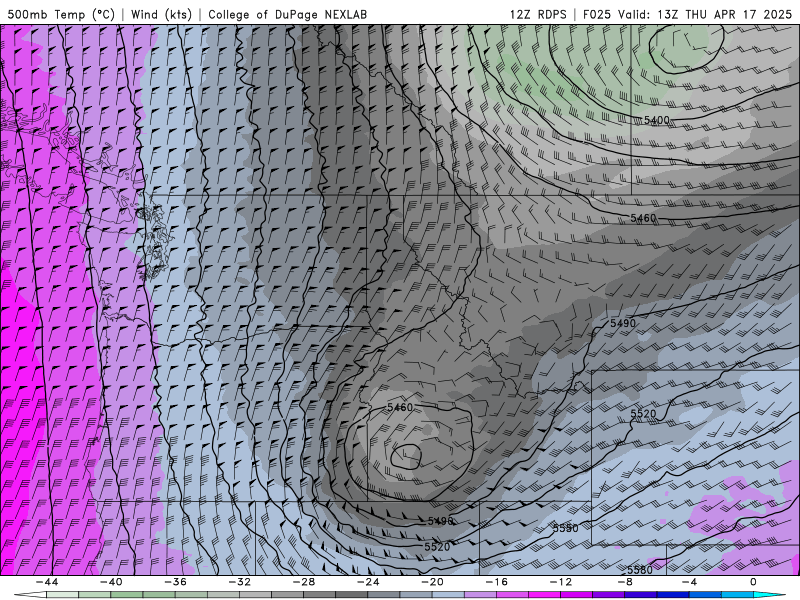Click the '12Z RDPS' model run text
800x600 pixels.
(x=538, y=14)
